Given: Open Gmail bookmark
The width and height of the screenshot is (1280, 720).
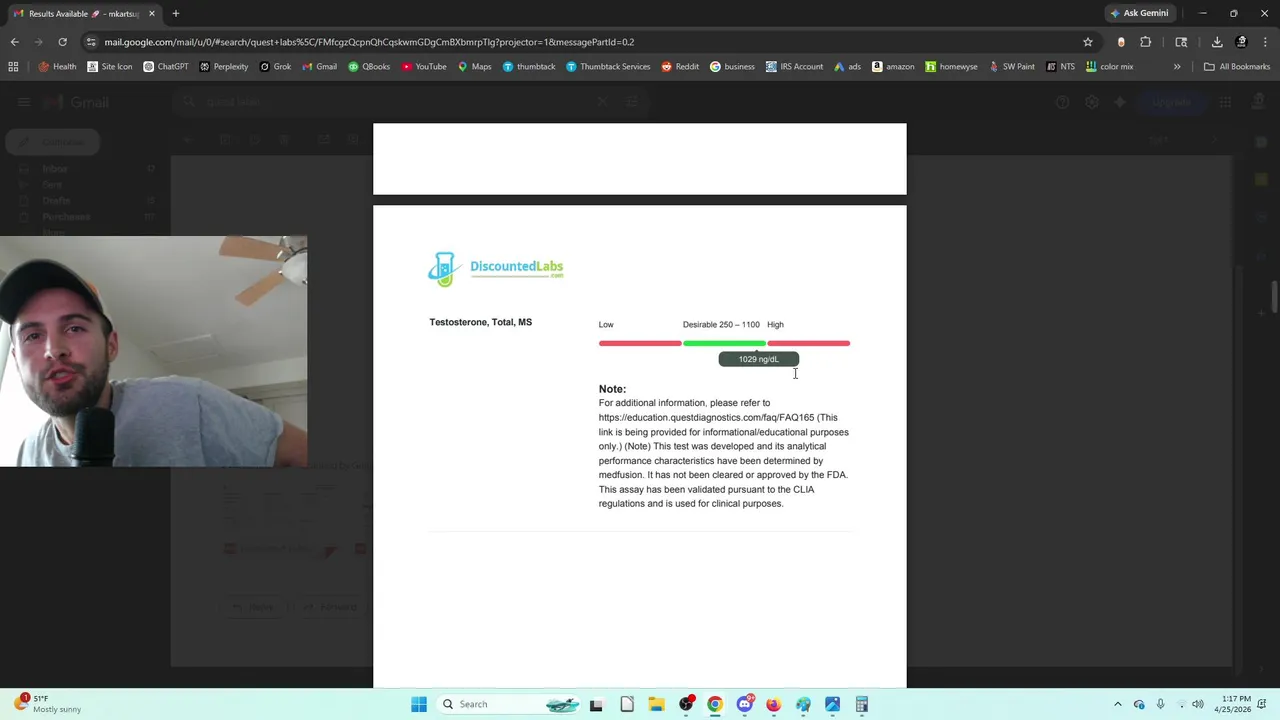Looking at the screenshot, I should [x=319, y=67].
